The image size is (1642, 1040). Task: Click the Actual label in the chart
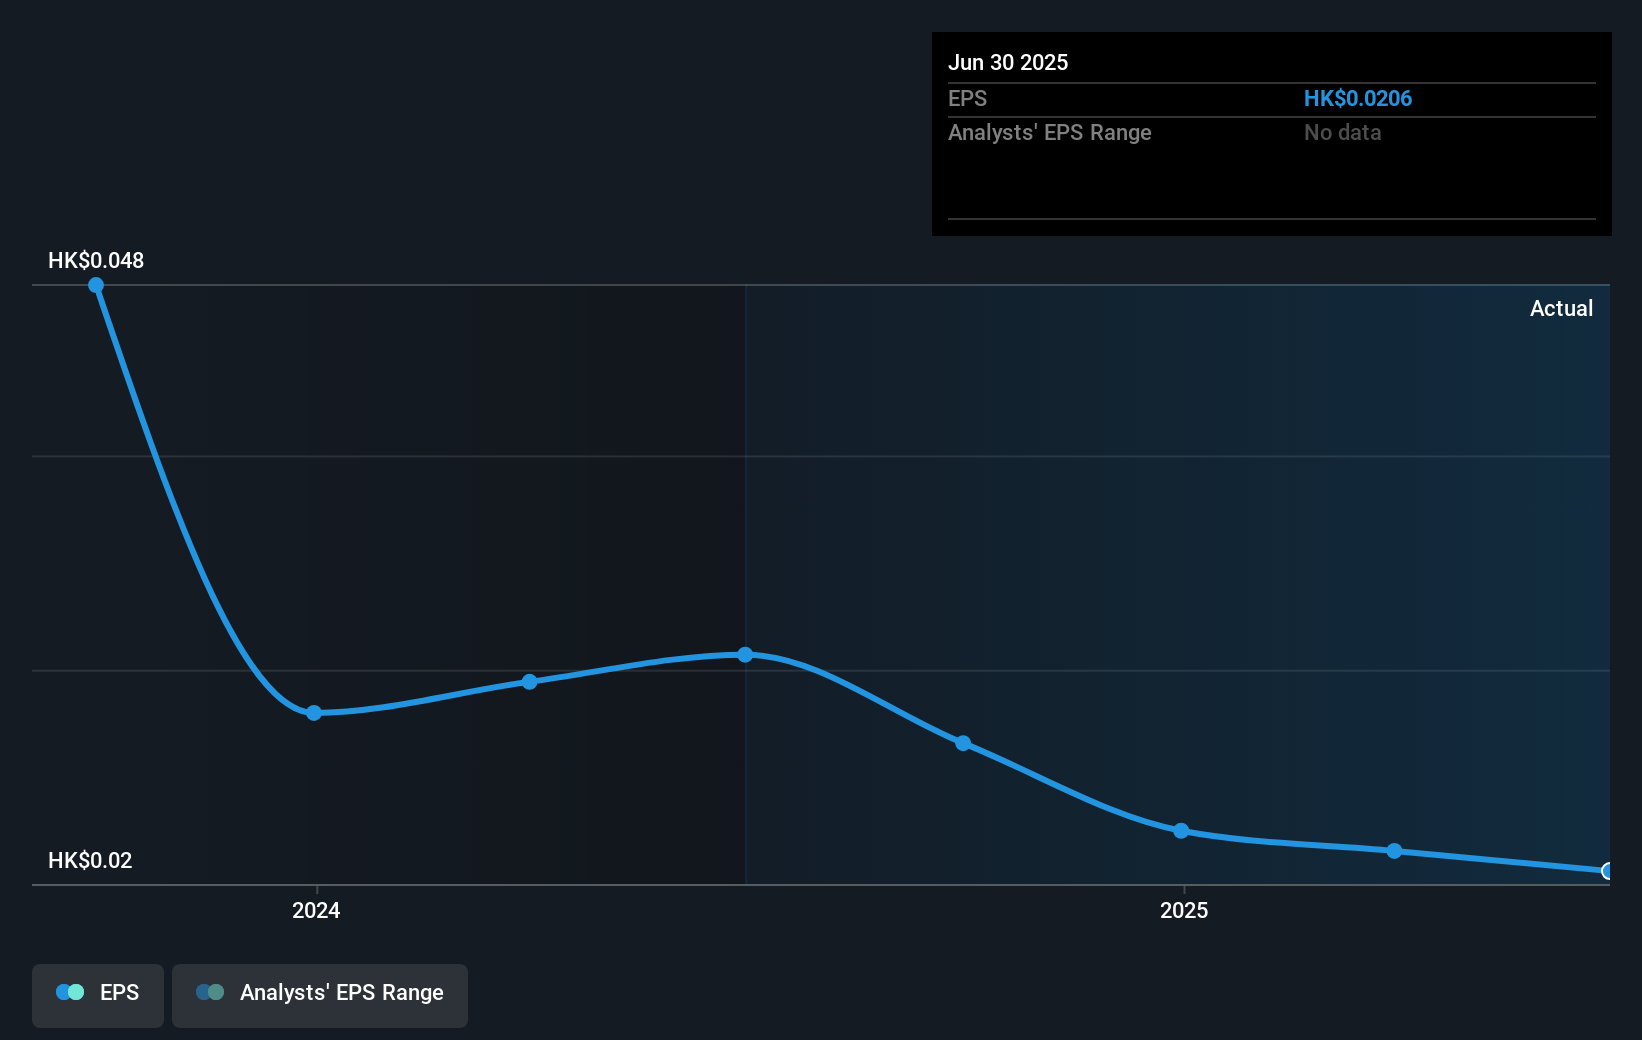click(1561, 308)
